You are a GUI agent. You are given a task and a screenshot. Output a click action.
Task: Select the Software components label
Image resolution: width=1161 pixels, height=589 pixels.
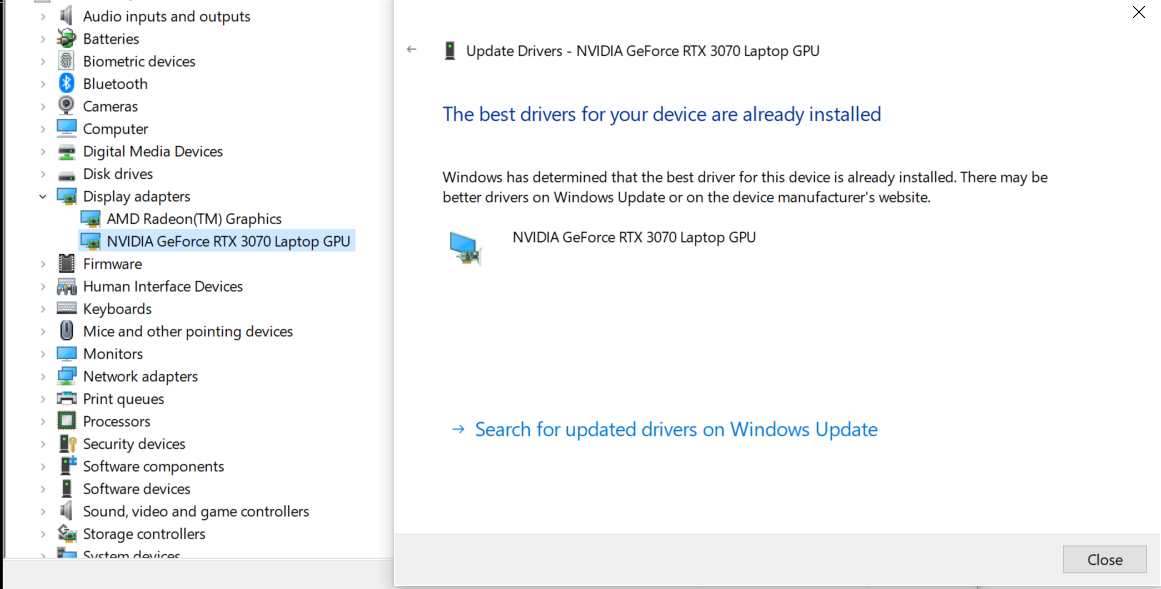tap(153, 466)
